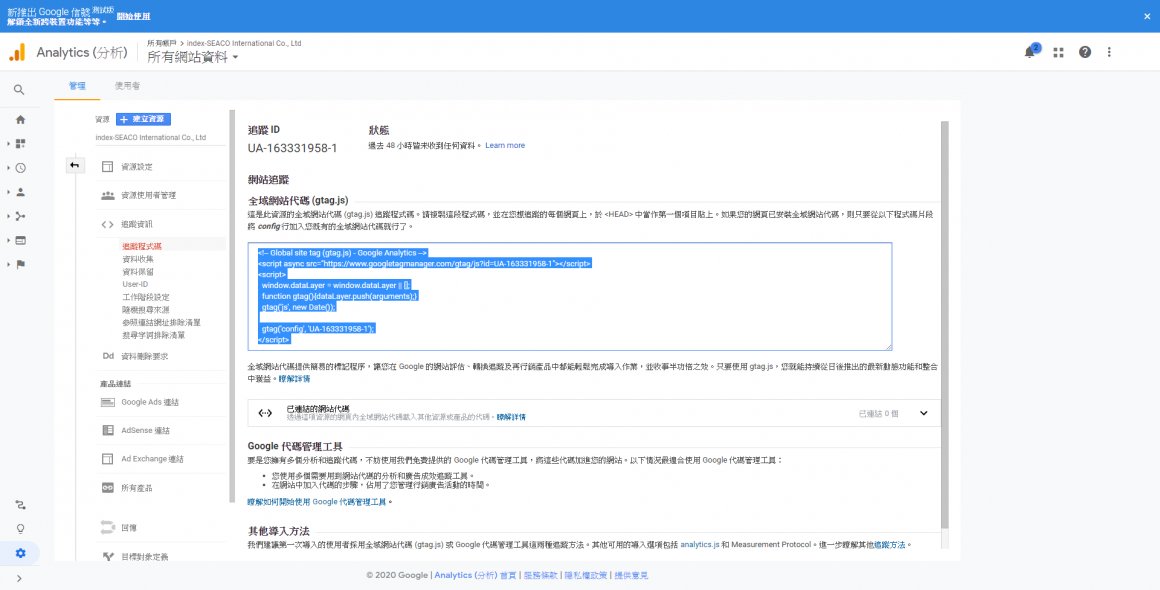Expand Realtime menu arrow in left rail

coord(8,168)
